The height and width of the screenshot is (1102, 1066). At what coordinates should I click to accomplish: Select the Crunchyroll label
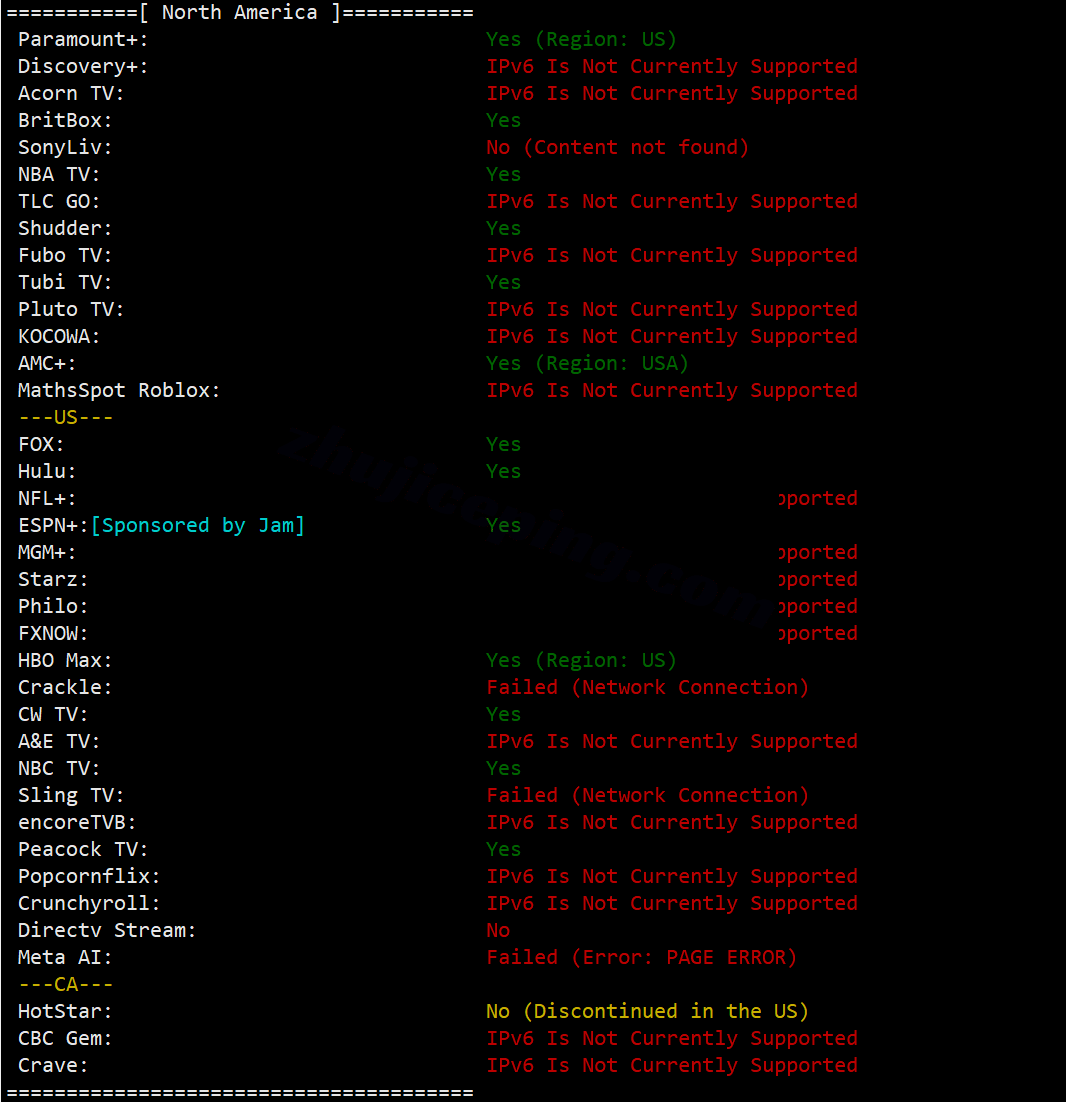pyautogui.click(x=89, y=903)
